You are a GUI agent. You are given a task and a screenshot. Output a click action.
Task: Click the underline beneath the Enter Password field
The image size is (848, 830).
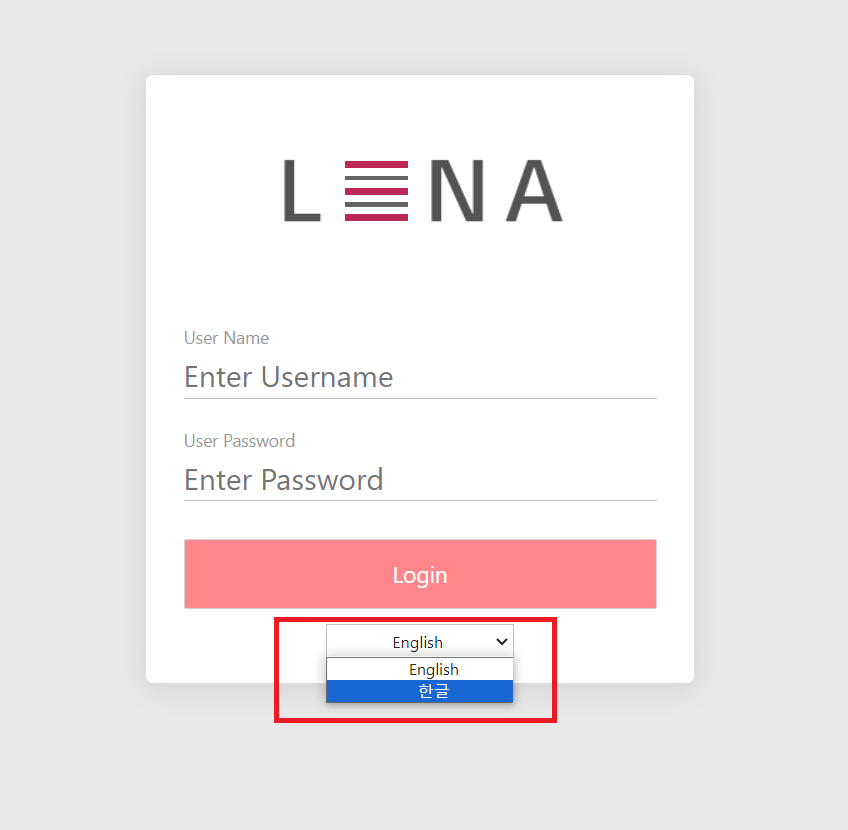point(420,500)
